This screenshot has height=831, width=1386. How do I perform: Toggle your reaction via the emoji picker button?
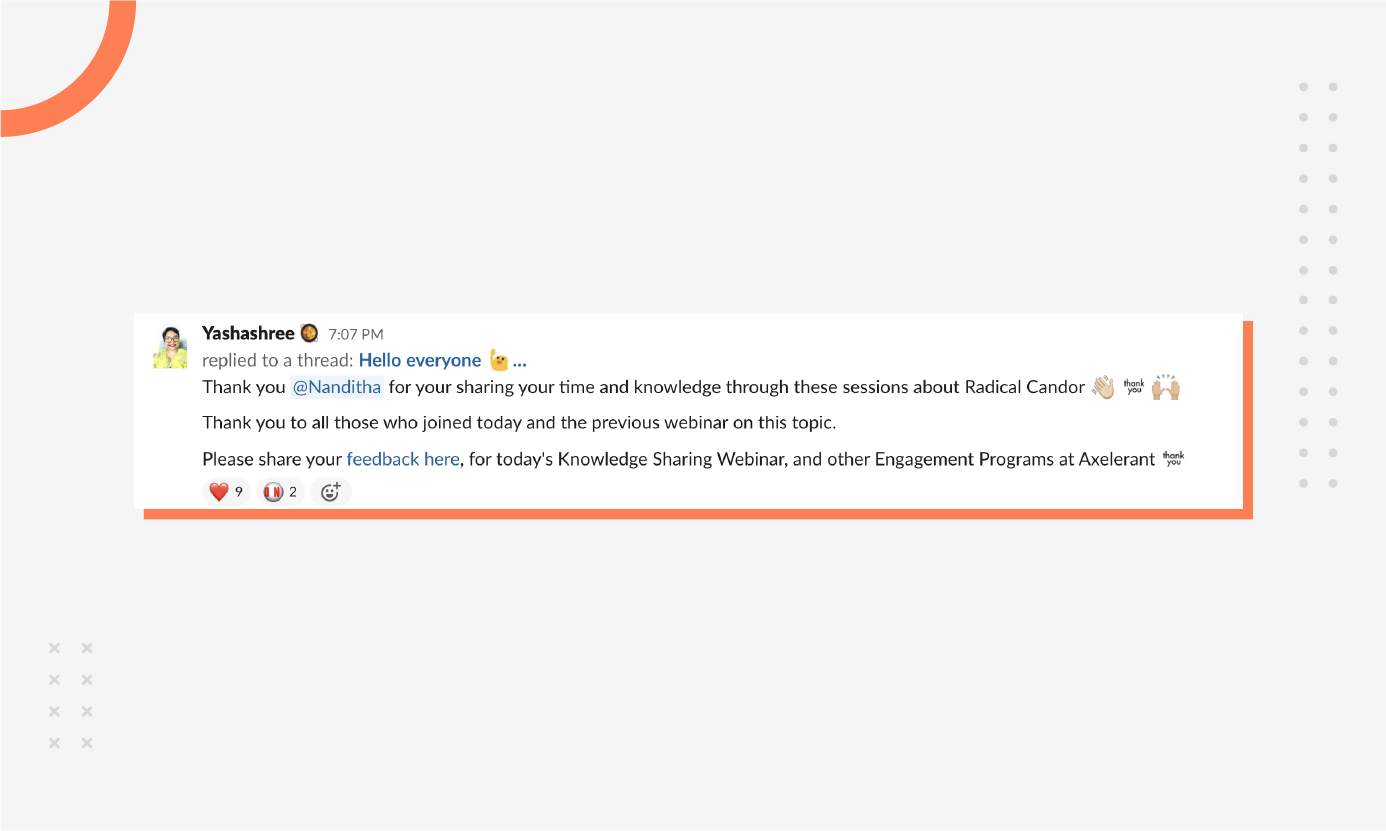pos(331,491)
